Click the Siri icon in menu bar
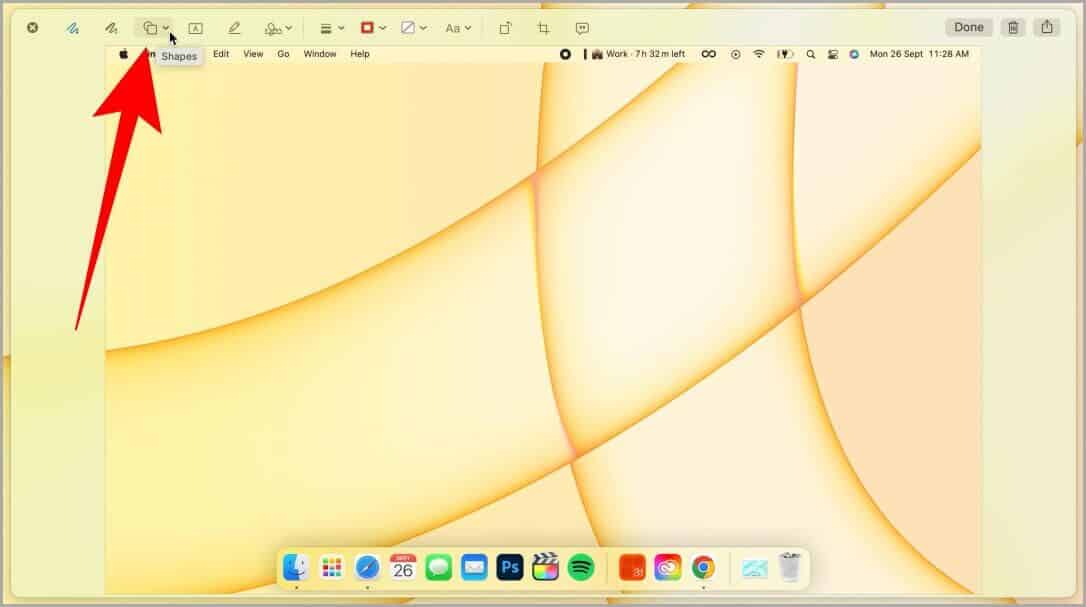The width and height of the screenshot is (1086, 607). click(x=854, y=54)
